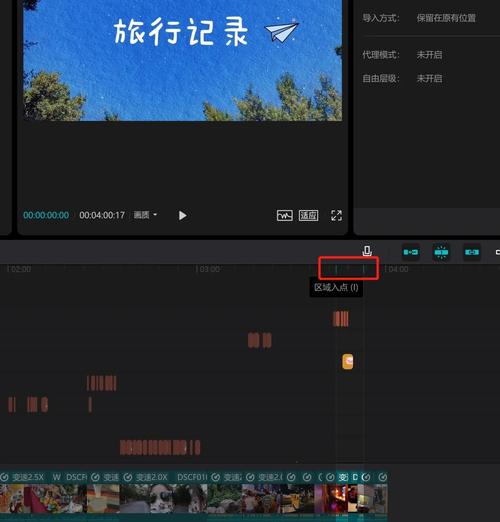Open the video scopes waveform icon
This screenshot has height=522, width=500.
(285, 215)
